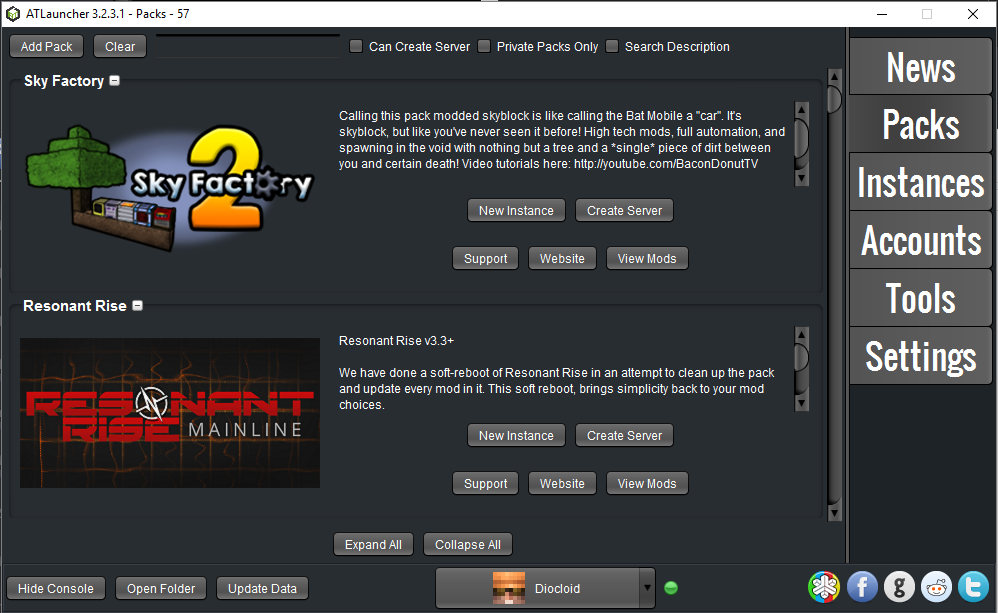
Task: Click the main pack list scrollbar
Action: pos(834,300)
